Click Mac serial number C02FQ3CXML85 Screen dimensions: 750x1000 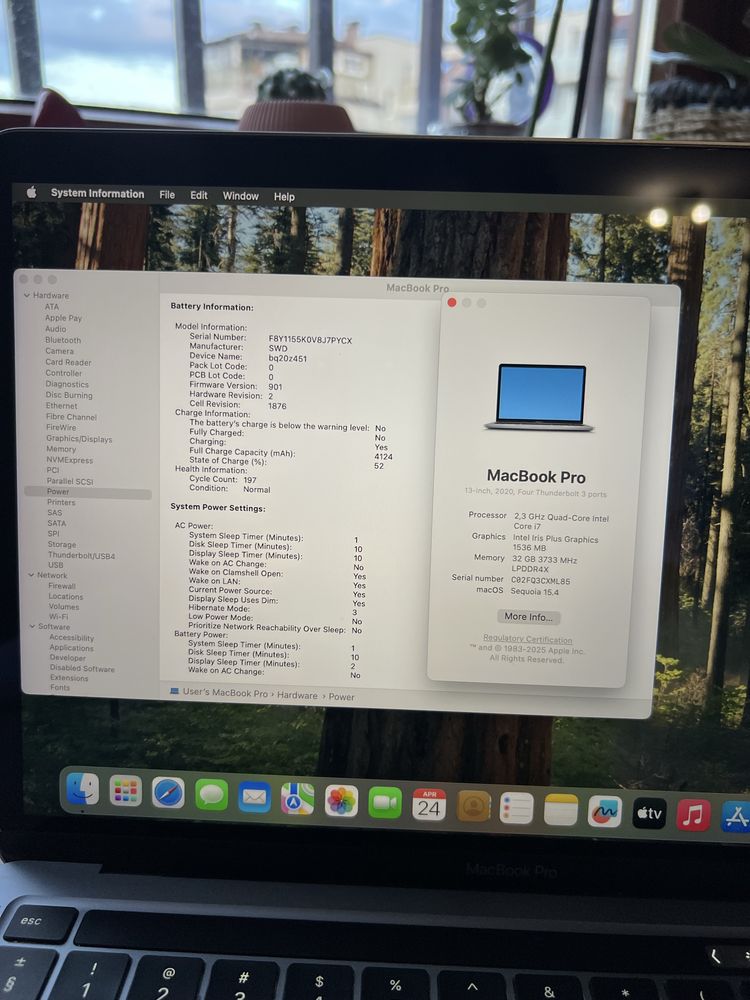(x=541, y=581)
